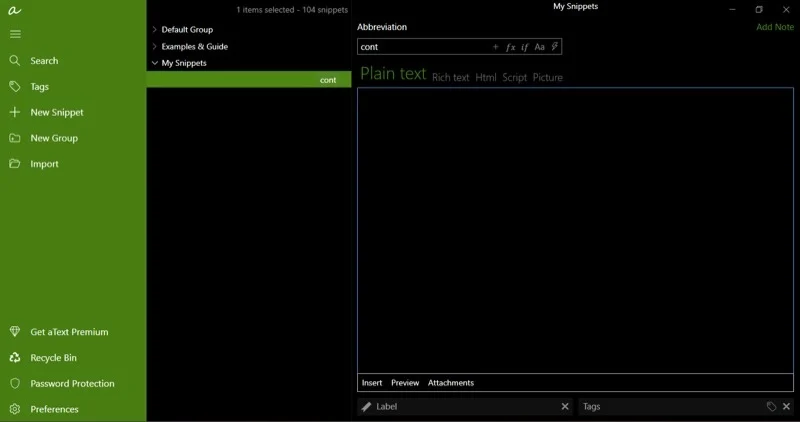Open the Html content tab
800x422 pixels.
[x=485, y=77]
